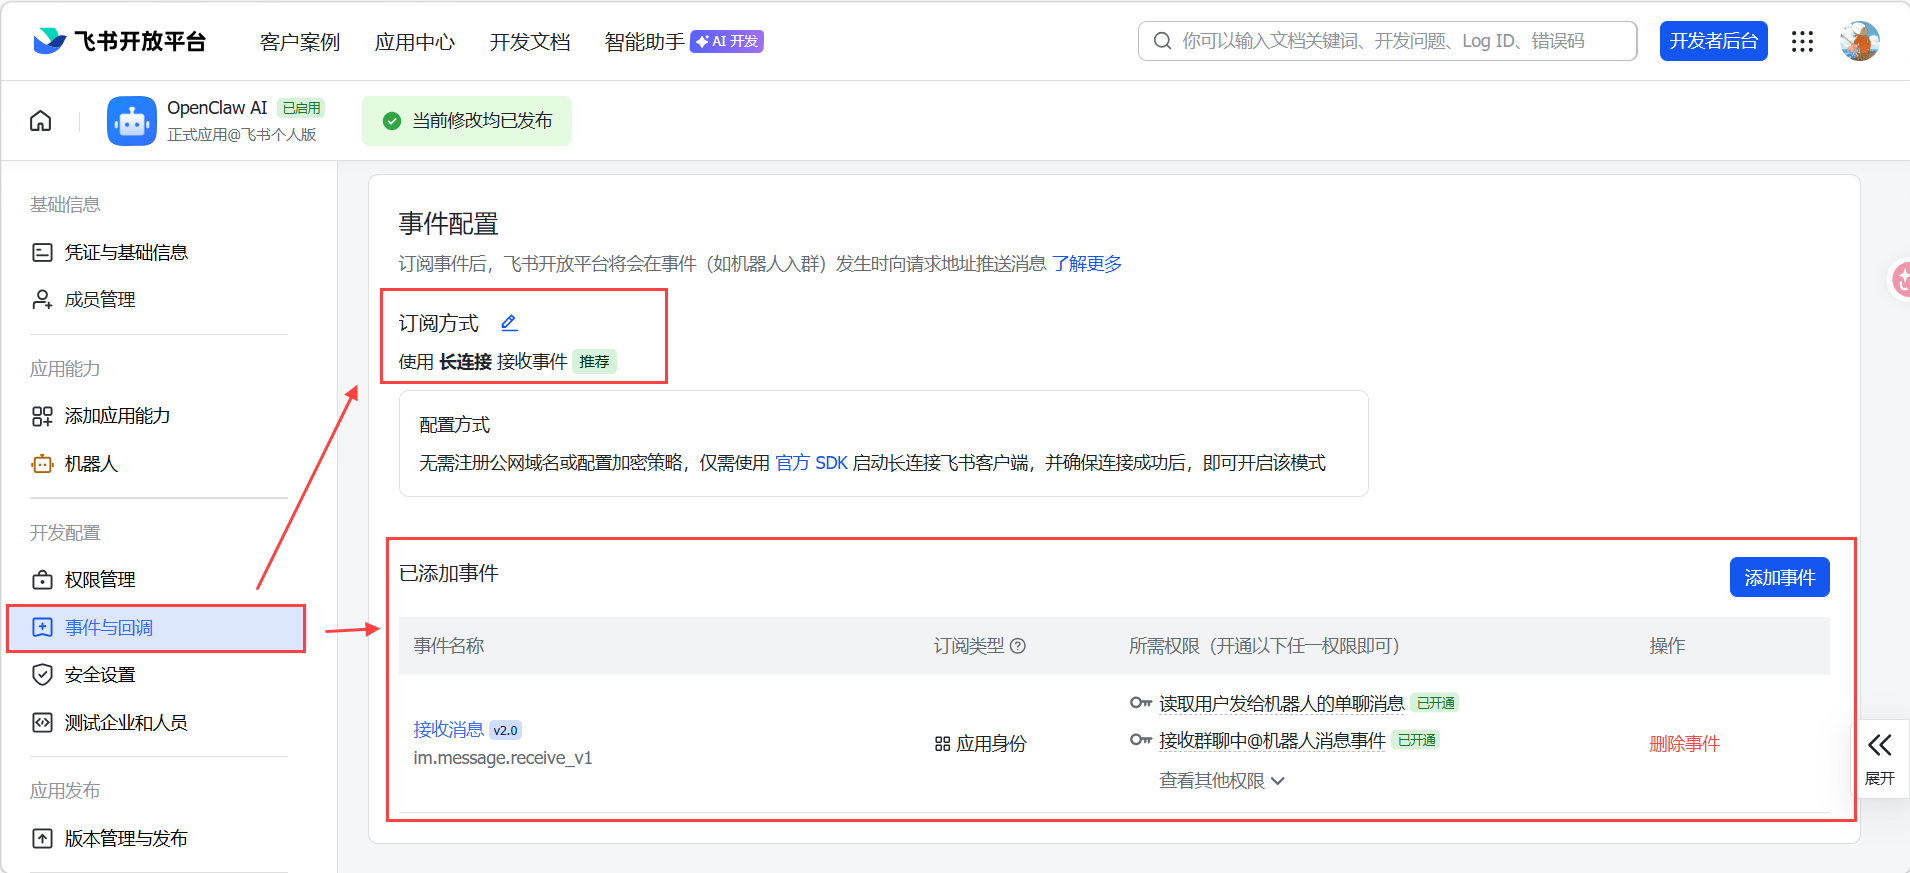Open 版本管理与发布 in sidebar
The image size is (1910, 873).
pos(126,839)
